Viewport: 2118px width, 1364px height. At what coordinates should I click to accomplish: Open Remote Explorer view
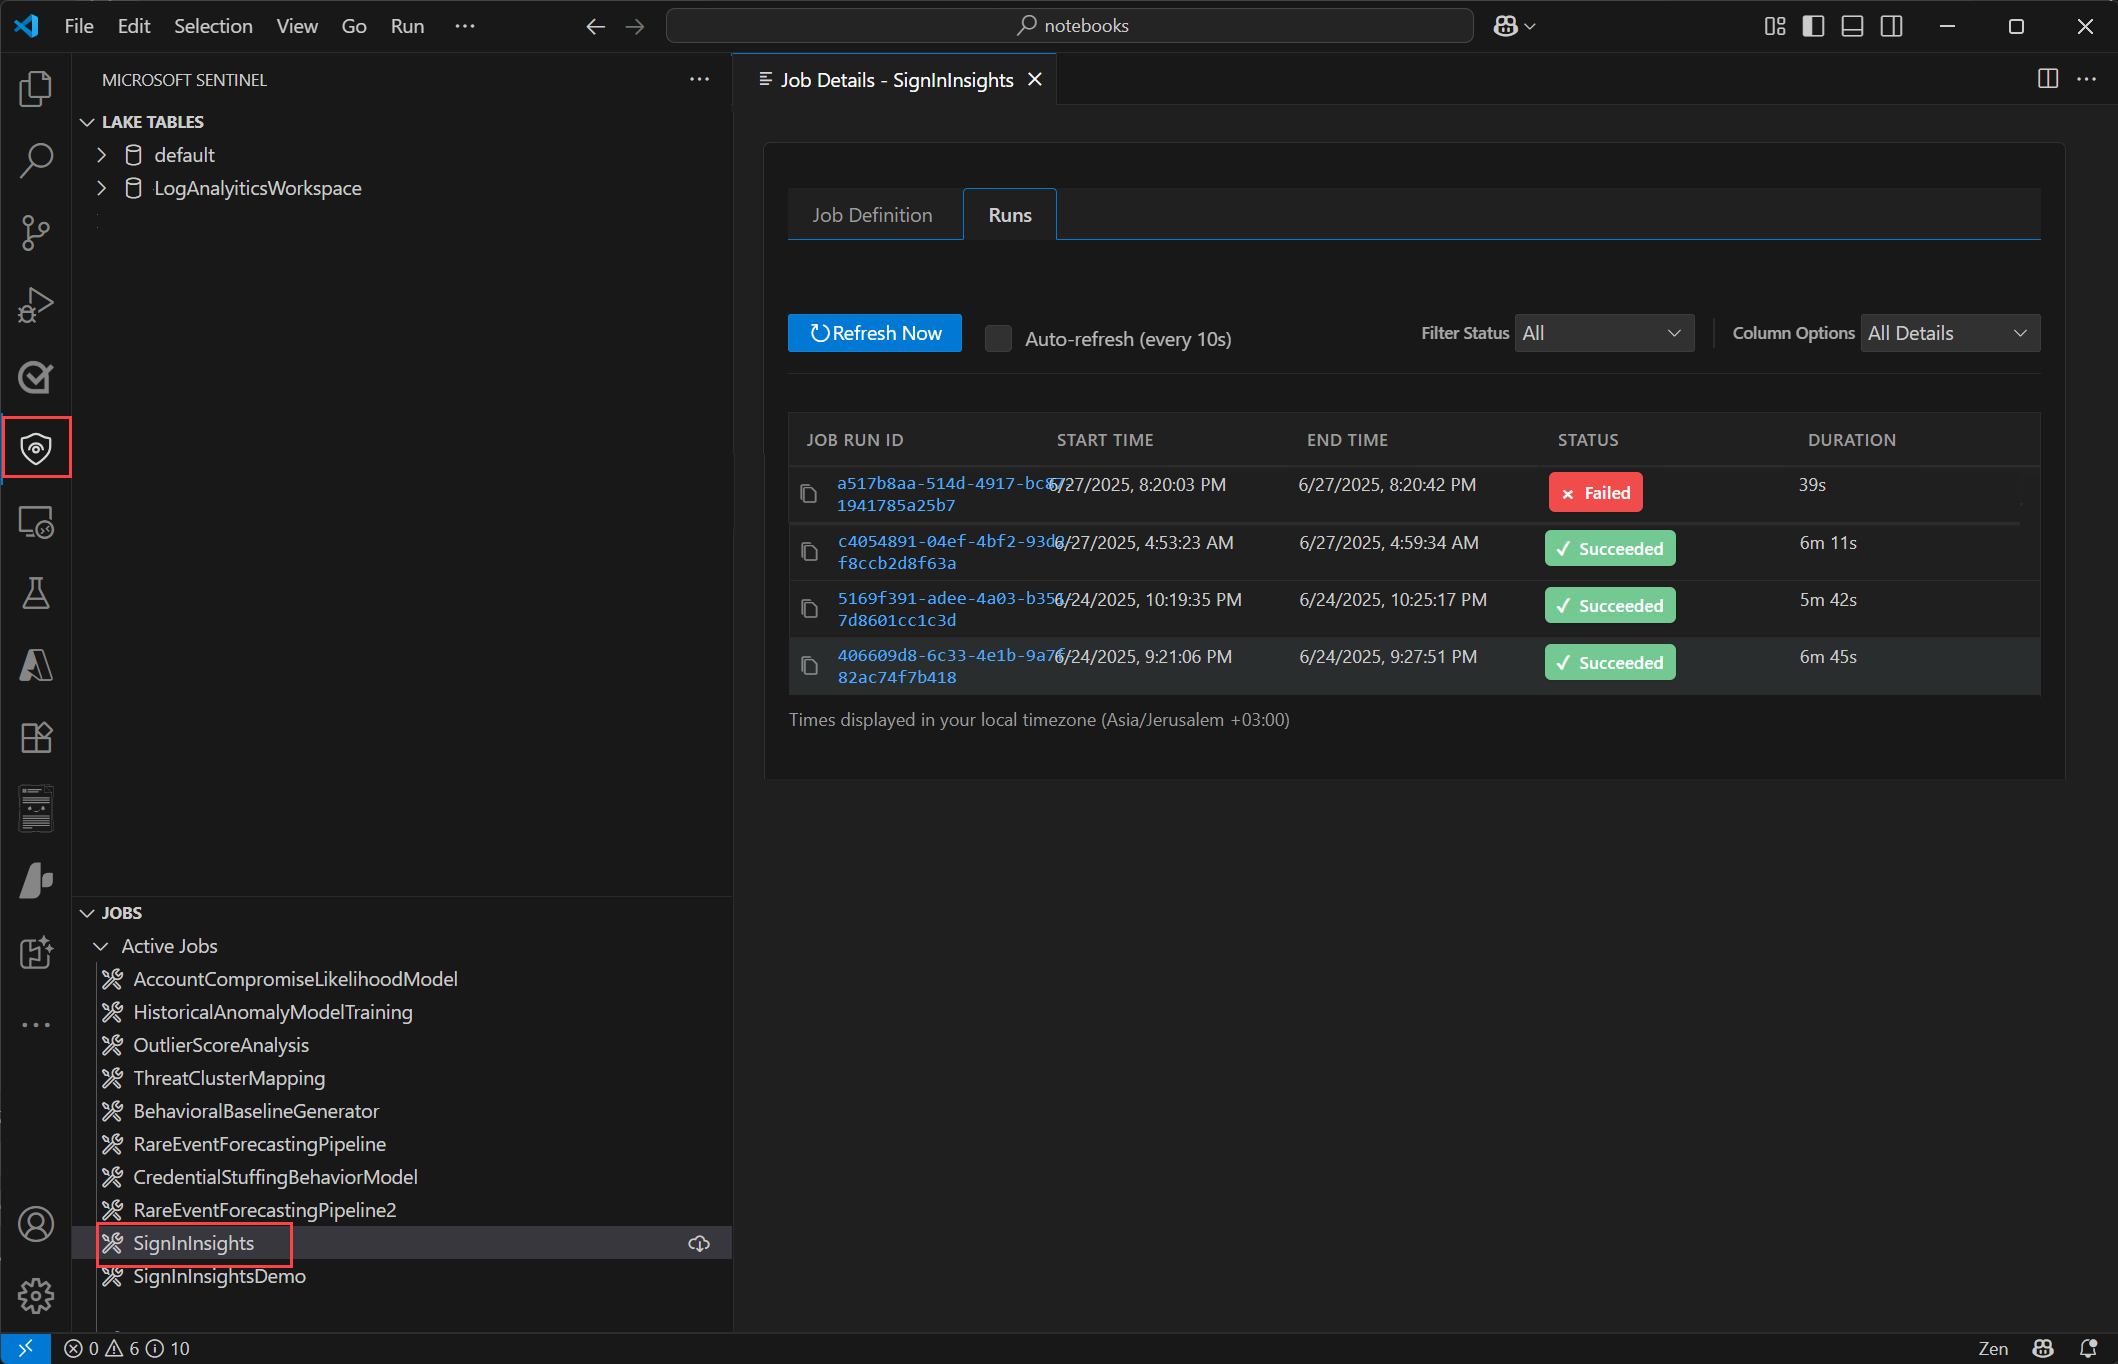pyautogui.click(x=36, y=521)
